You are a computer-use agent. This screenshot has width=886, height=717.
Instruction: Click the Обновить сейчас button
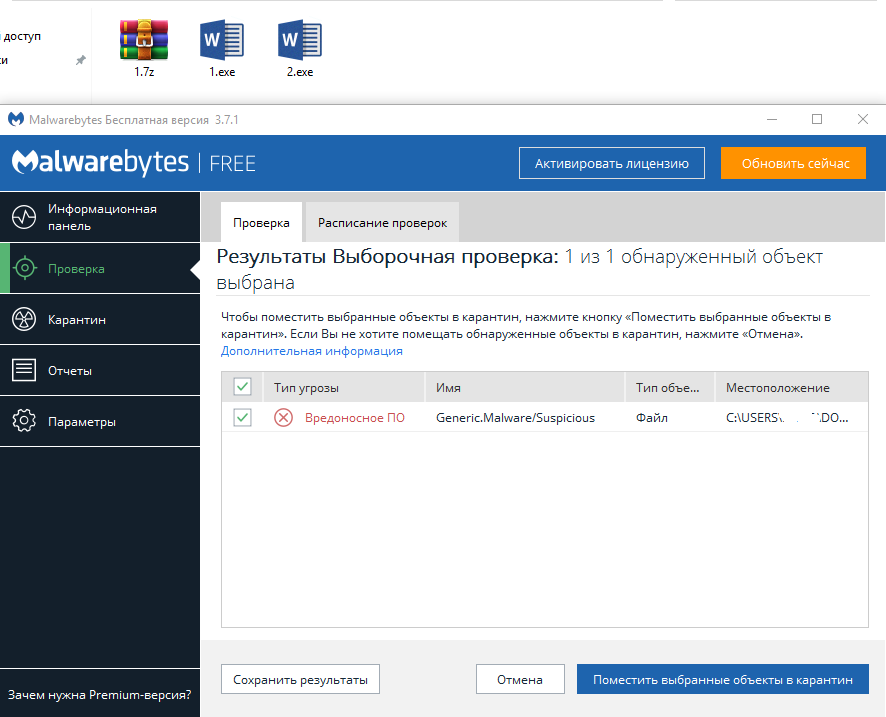coord(793,163)
